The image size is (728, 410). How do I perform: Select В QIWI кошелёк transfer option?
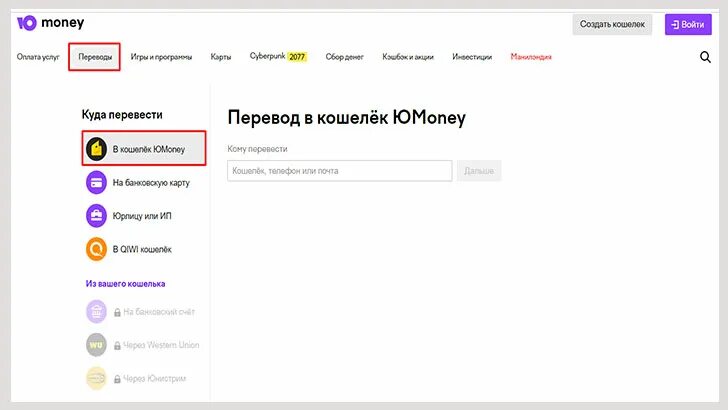click(129, 249)
